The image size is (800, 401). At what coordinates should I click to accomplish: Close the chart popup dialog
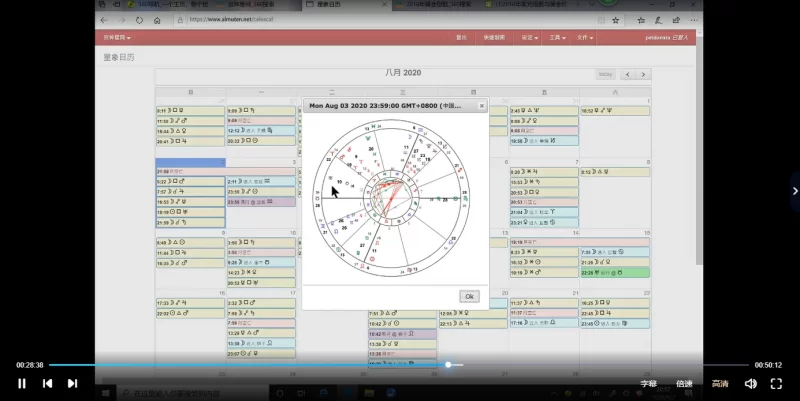click(x=481, y=105)
